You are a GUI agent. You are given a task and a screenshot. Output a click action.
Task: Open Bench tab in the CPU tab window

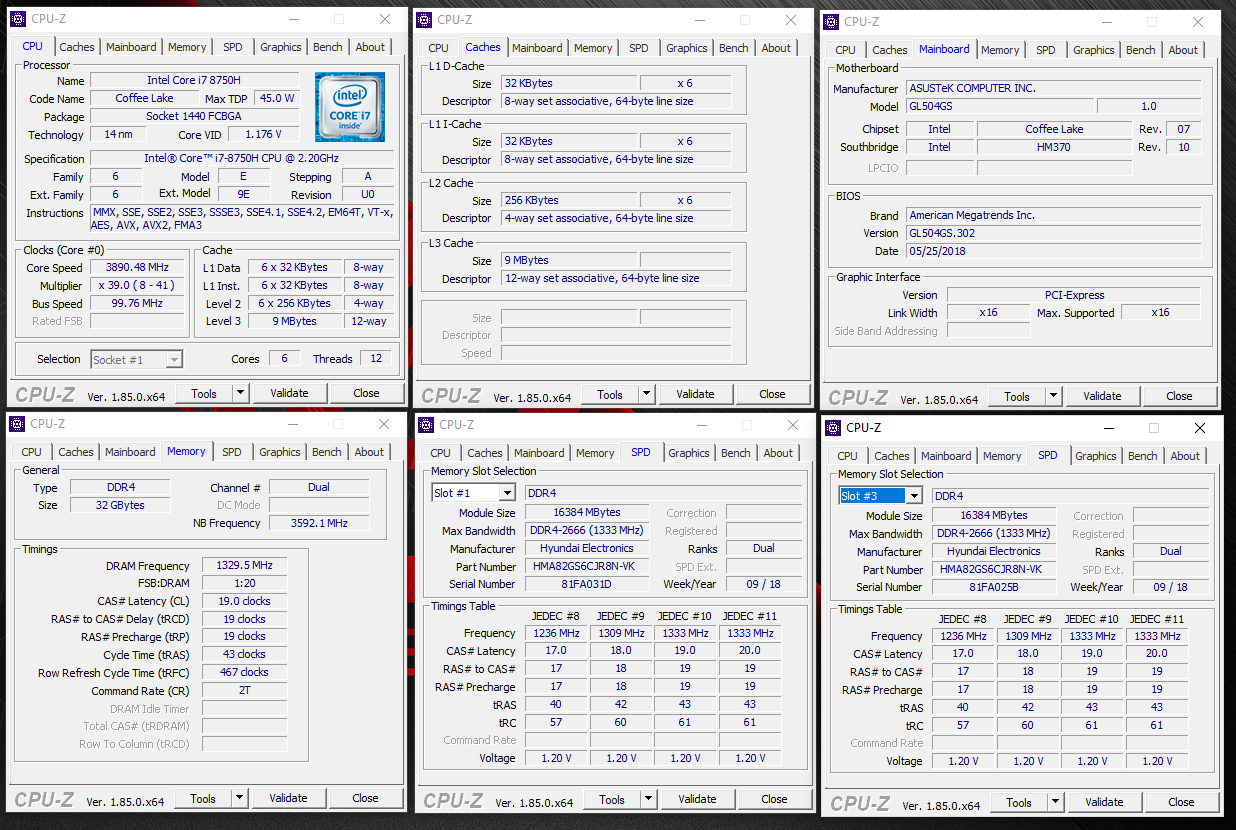328,47
